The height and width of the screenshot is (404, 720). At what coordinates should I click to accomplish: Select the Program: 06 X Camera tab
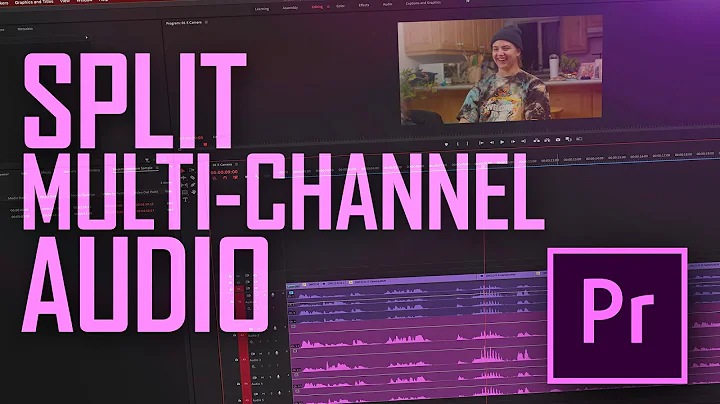click(184, 22)
